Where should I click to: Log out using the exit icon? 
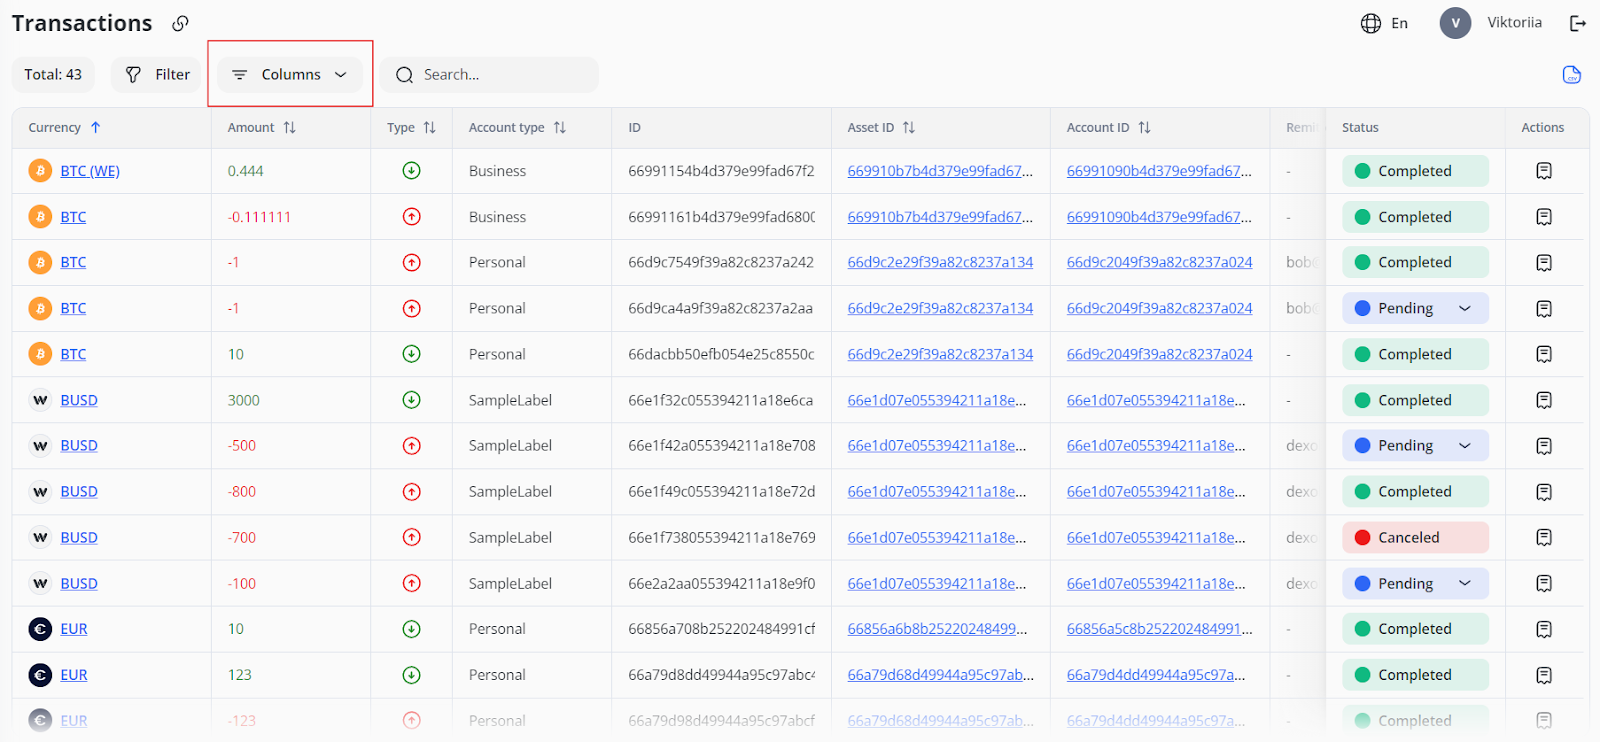pyautogui.click(x=1578, y=23)
